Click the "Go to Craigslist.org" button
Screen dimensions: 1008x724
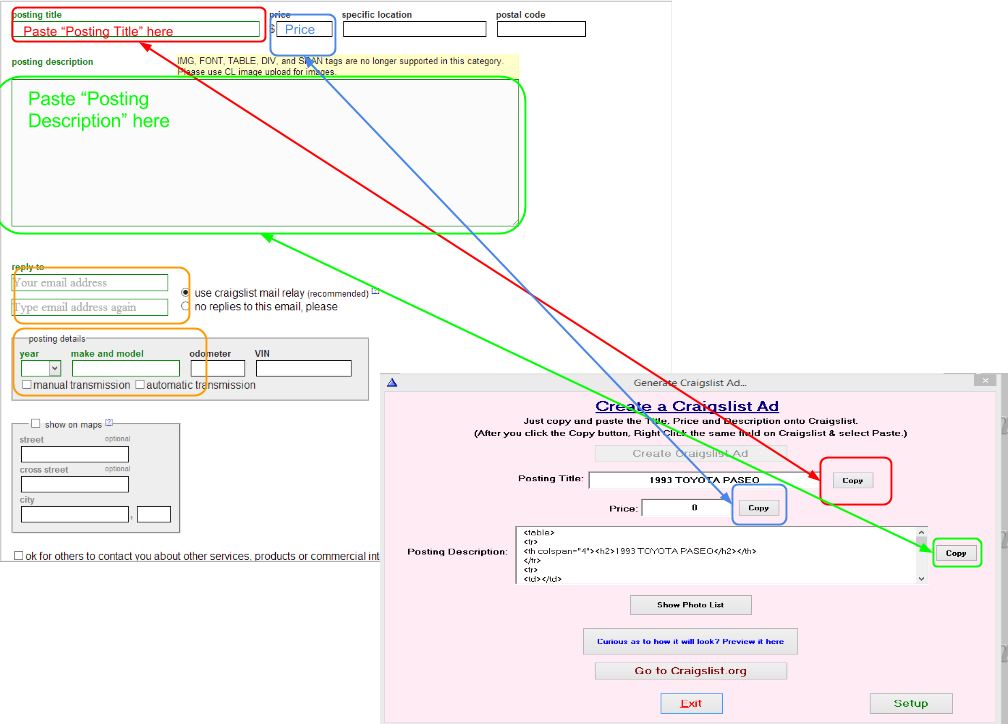pyautogui.click(x=690, y=671)
